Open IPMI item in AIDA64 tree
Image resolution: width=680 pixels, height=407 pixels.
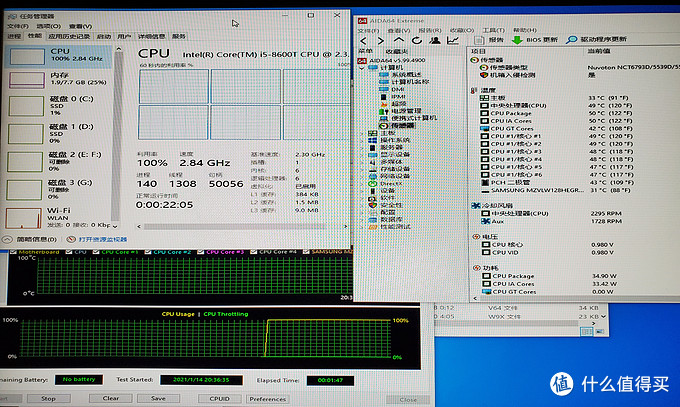coord(393,96)
